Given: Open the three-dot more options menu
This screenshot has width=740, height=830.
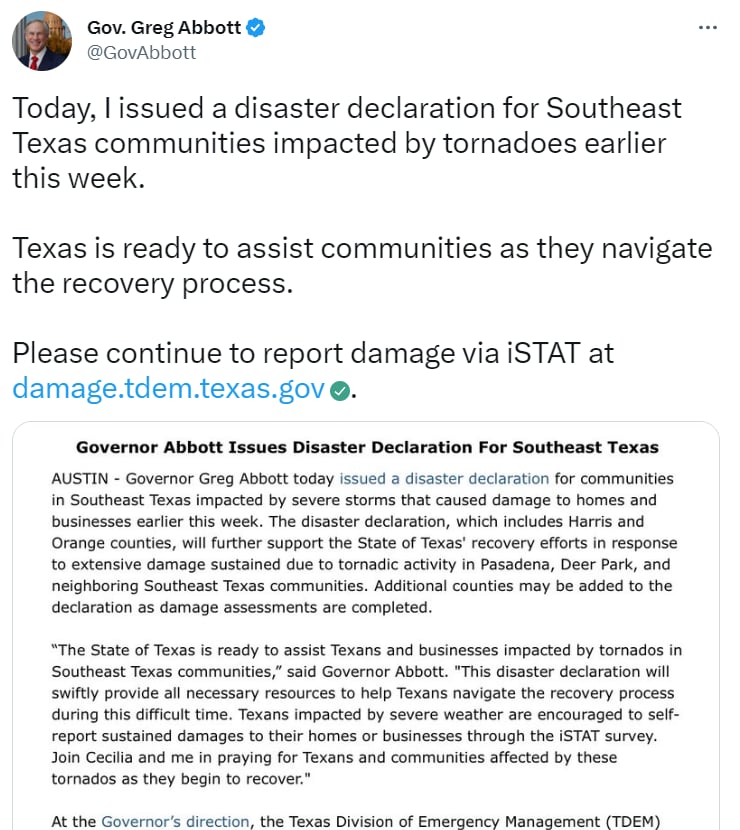Looking at the screenshot, I should [x=708, y=27].
